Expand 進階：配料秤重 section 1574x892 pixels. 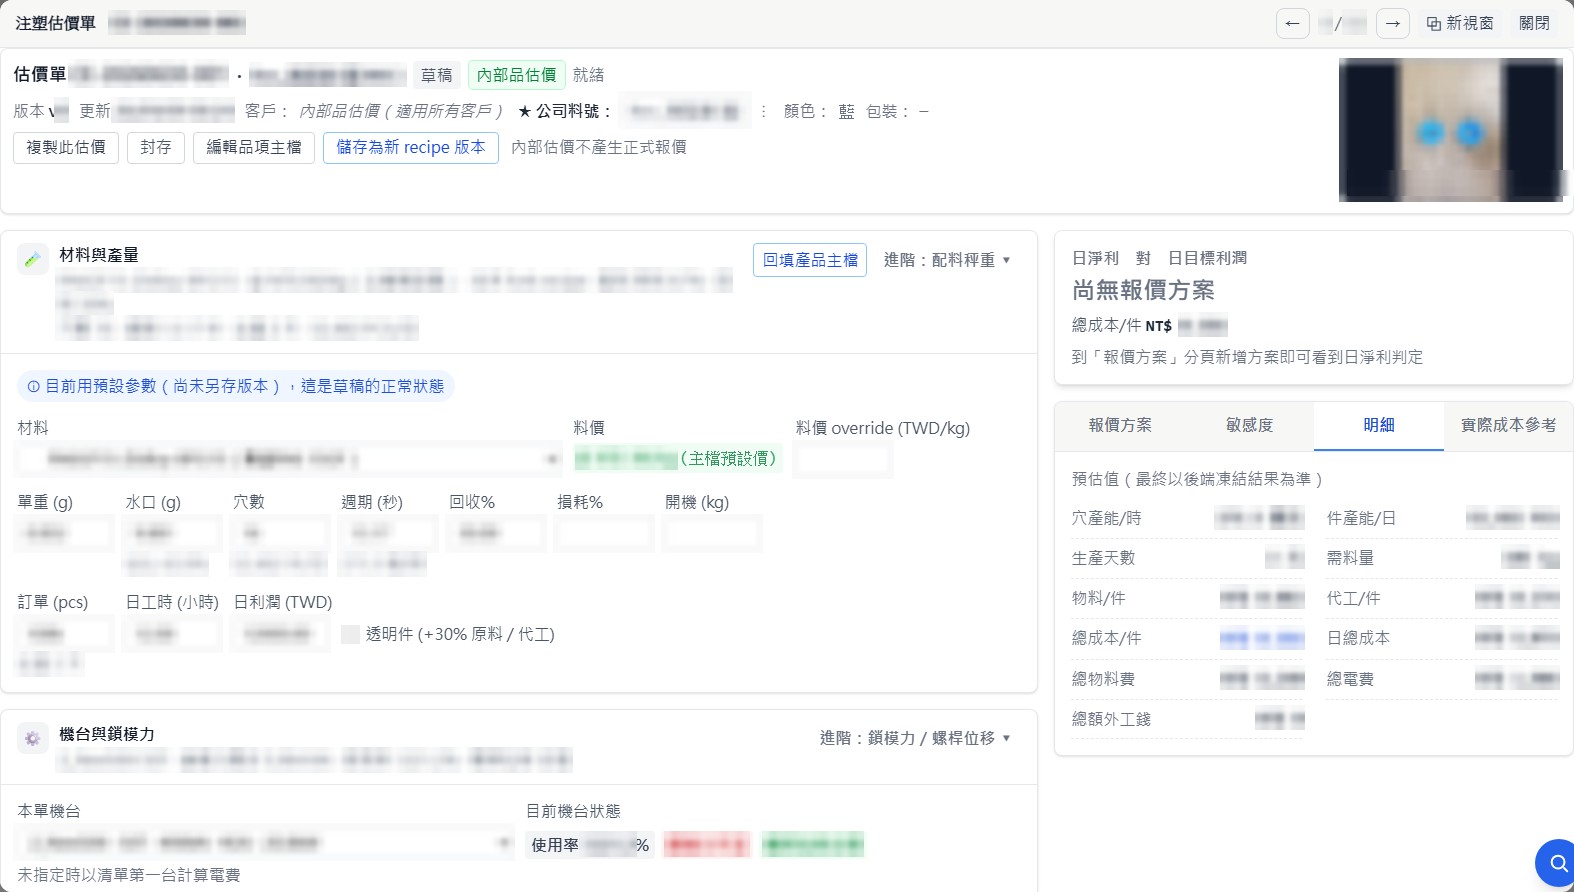[x=947, y=260]
